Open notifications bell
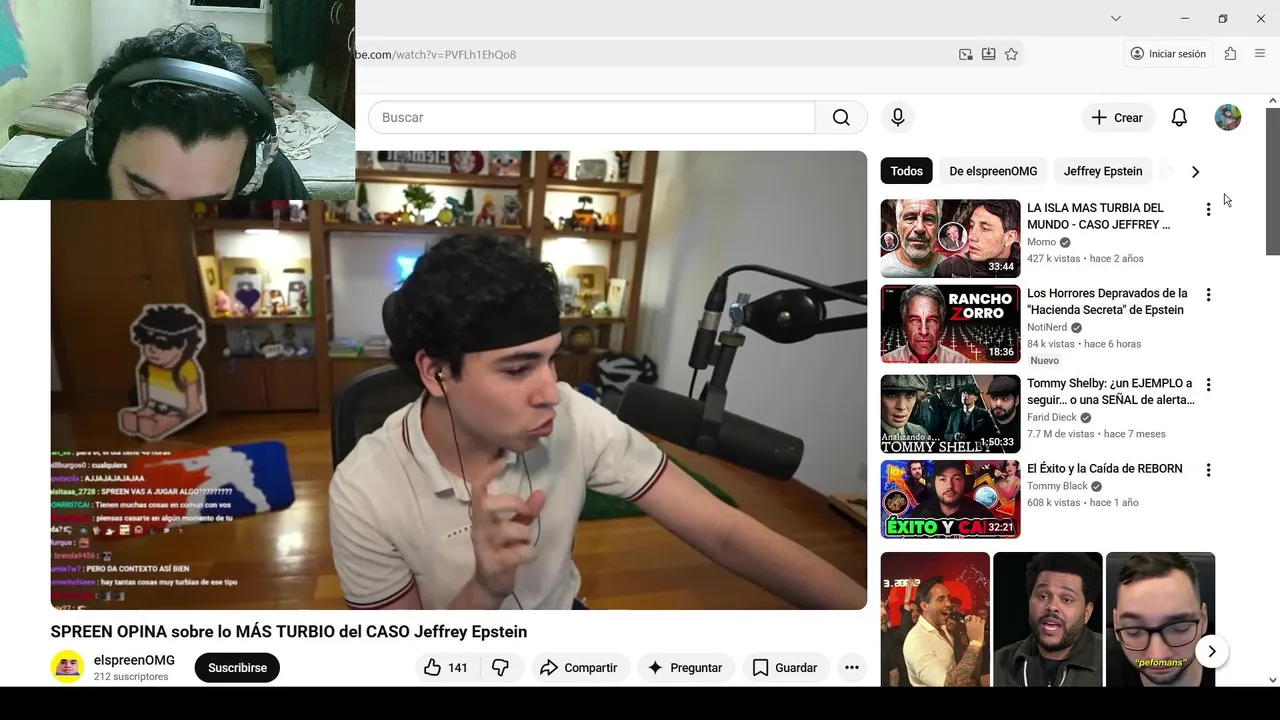This screenshot has width=1280, height=720. (1179, 117)
